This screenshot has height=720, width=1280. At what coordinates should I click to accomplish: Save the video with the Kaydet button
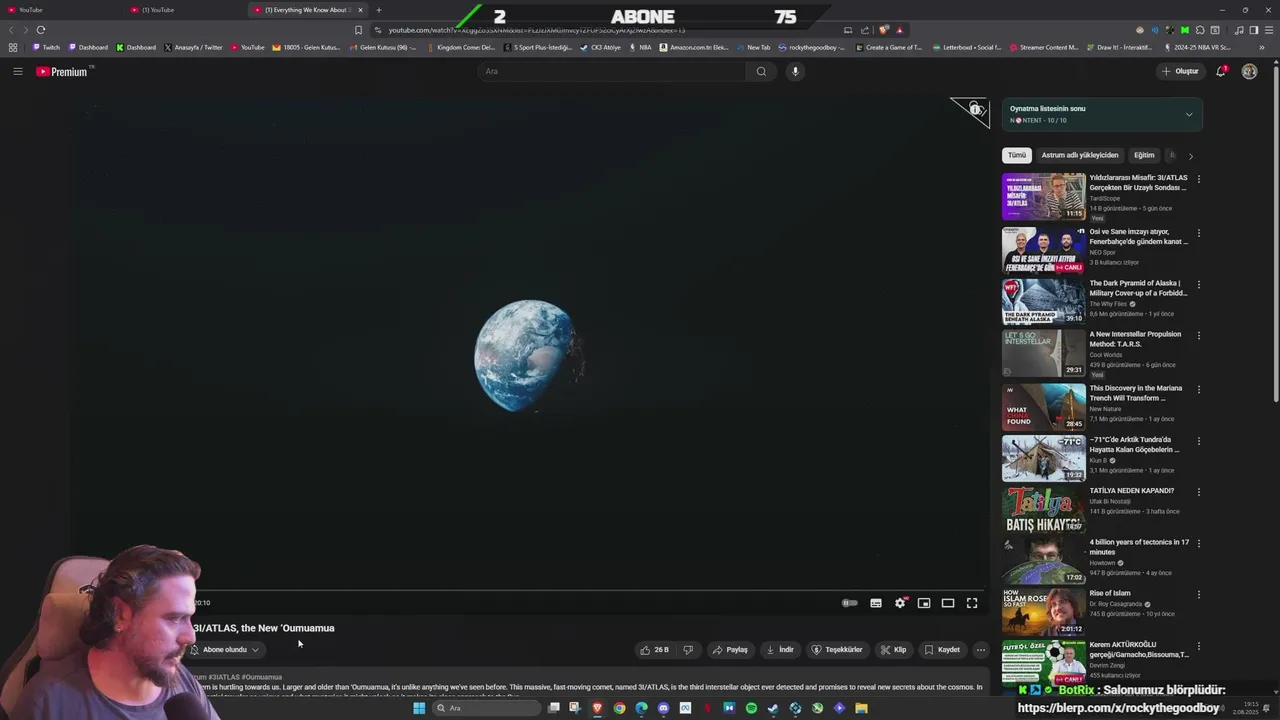click(x=942, y=650)
